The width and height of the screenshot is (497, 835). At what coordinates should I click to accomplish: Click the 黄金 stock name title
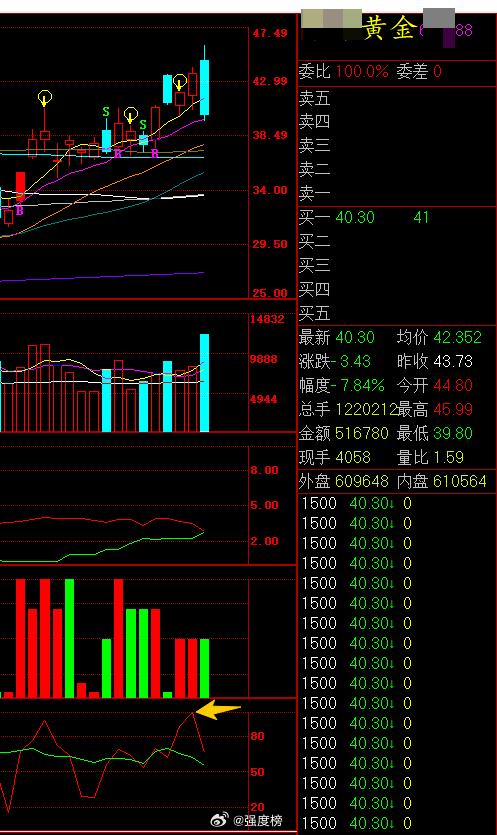[389, 28]
